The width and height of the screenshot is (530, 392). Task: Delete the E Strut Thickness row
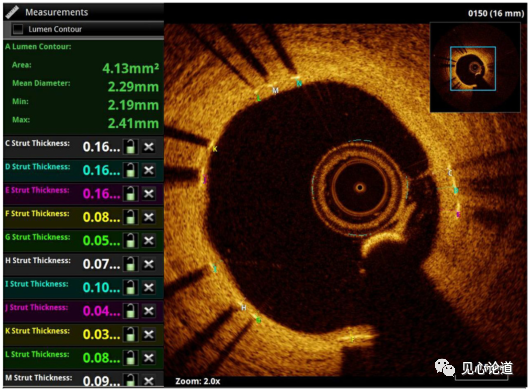click(x=149, y=194)
